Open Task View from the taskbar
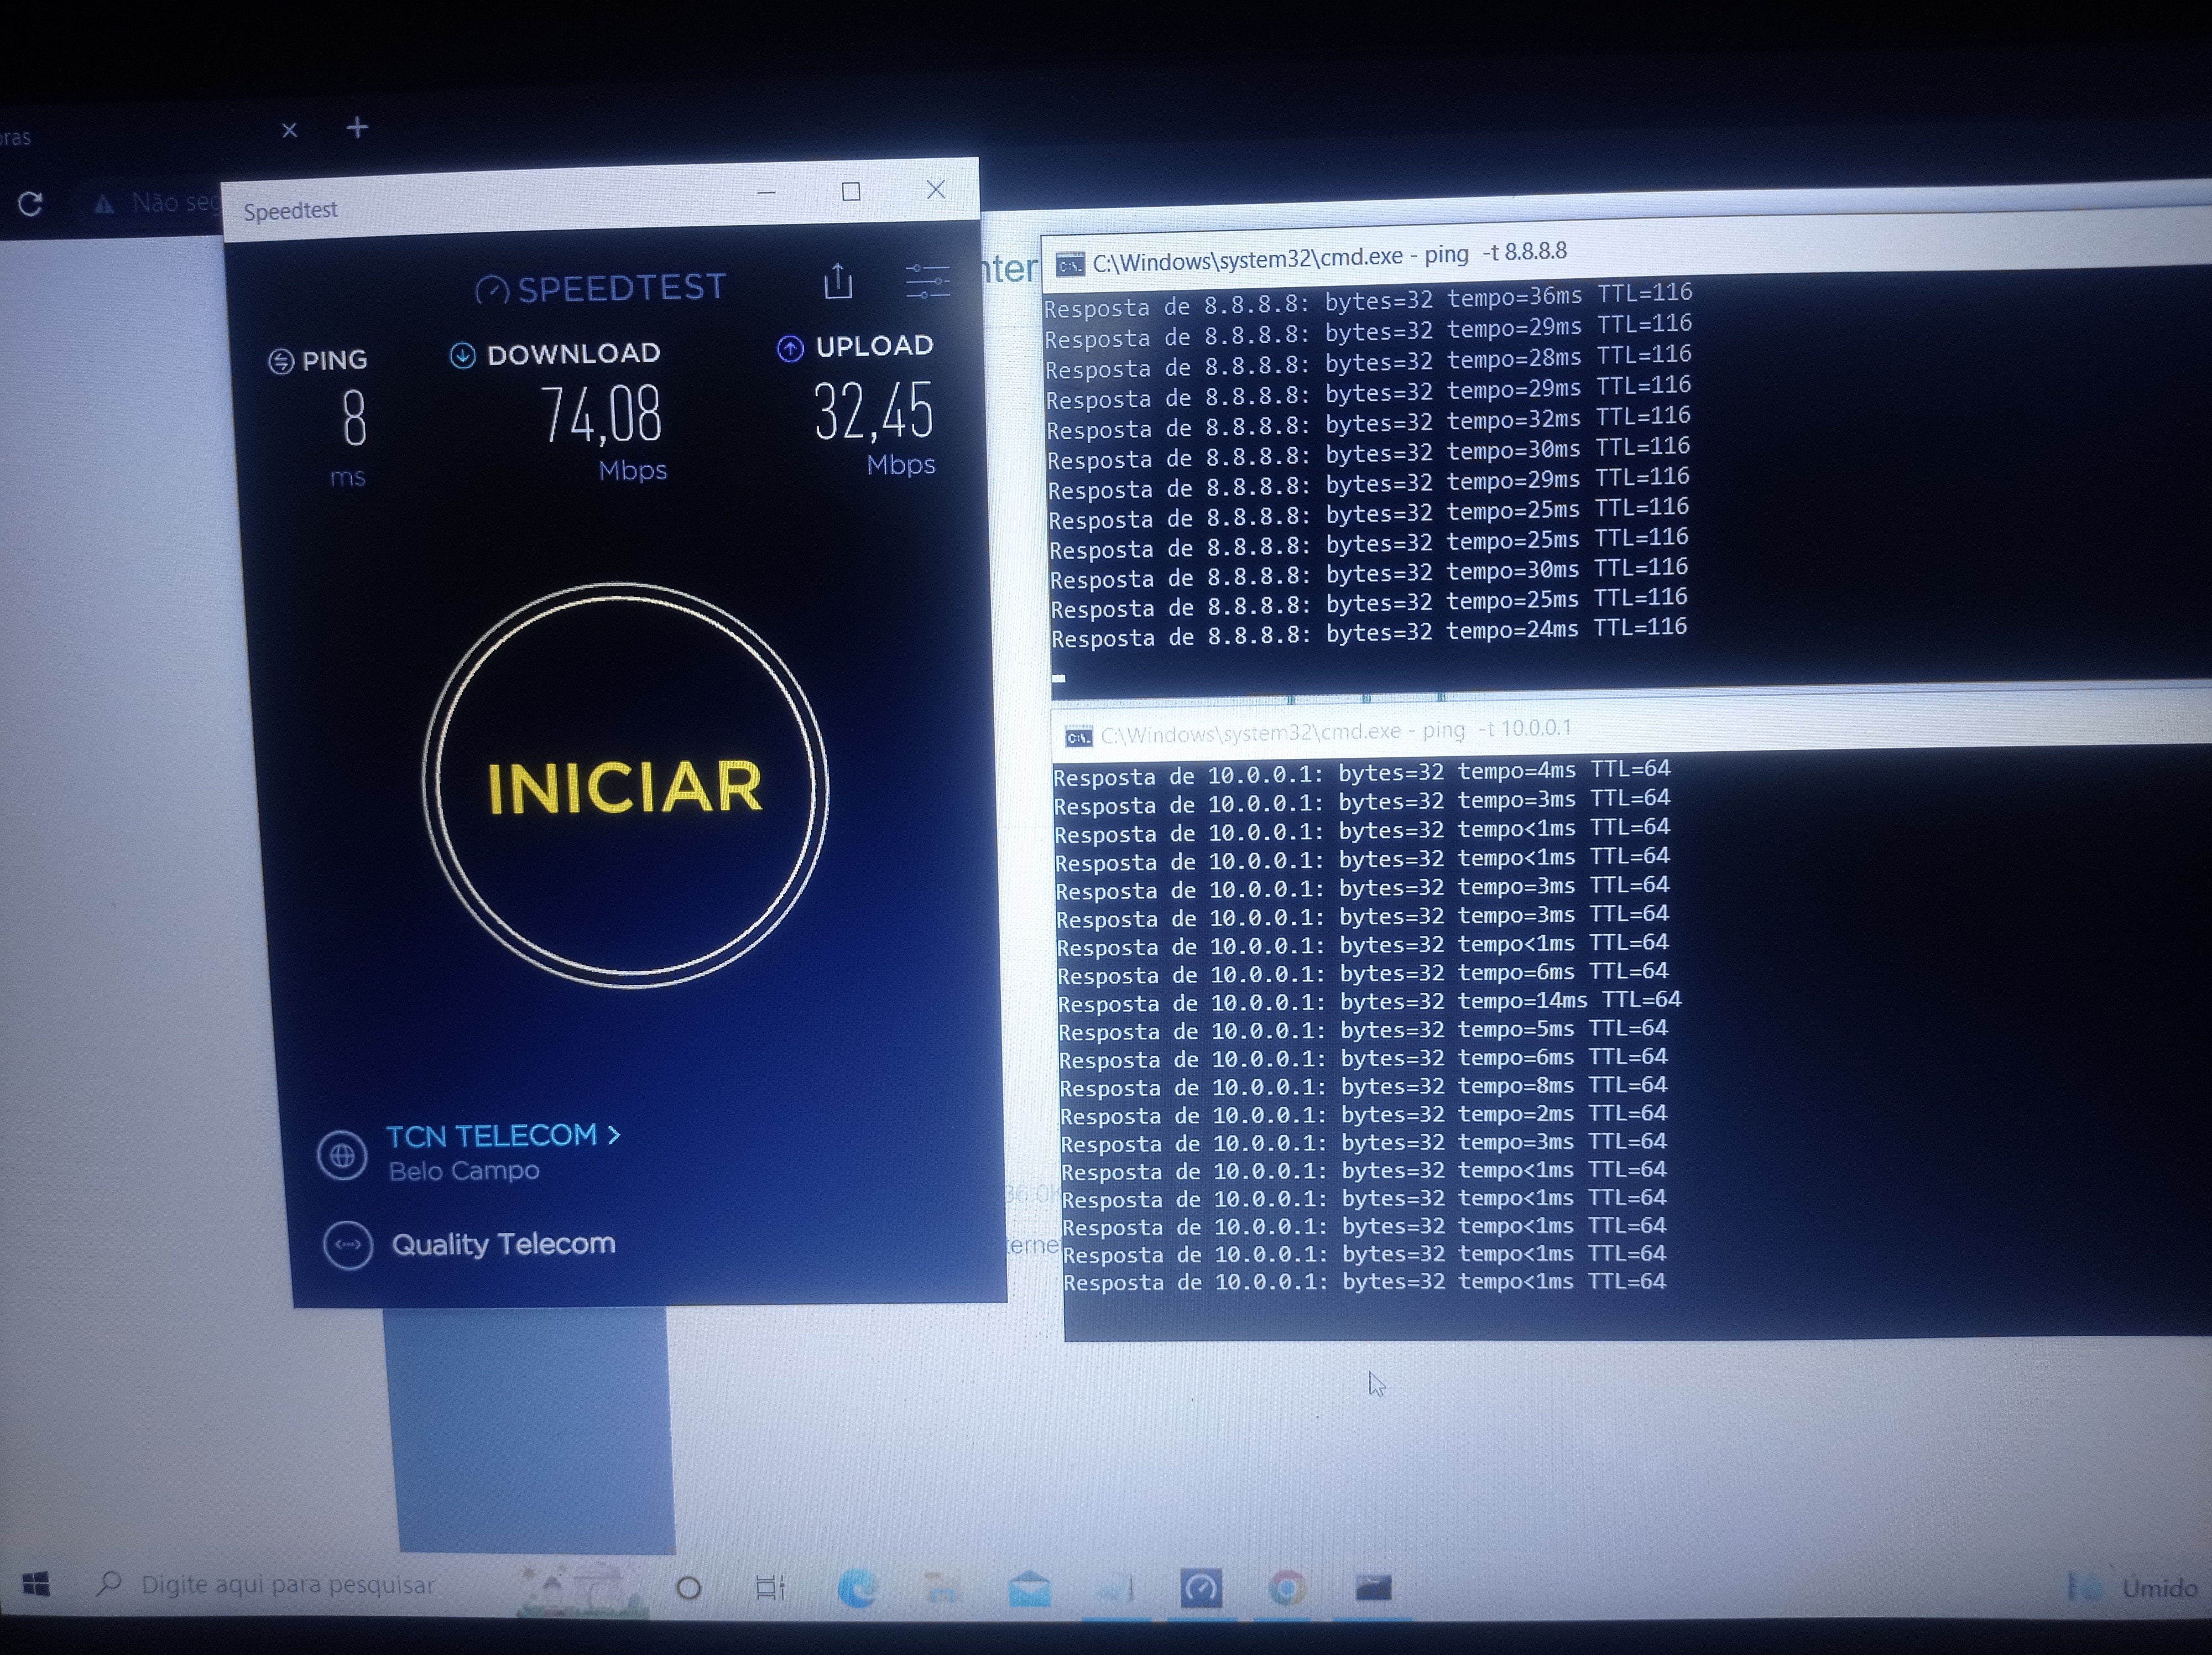 pos(770,1588)
